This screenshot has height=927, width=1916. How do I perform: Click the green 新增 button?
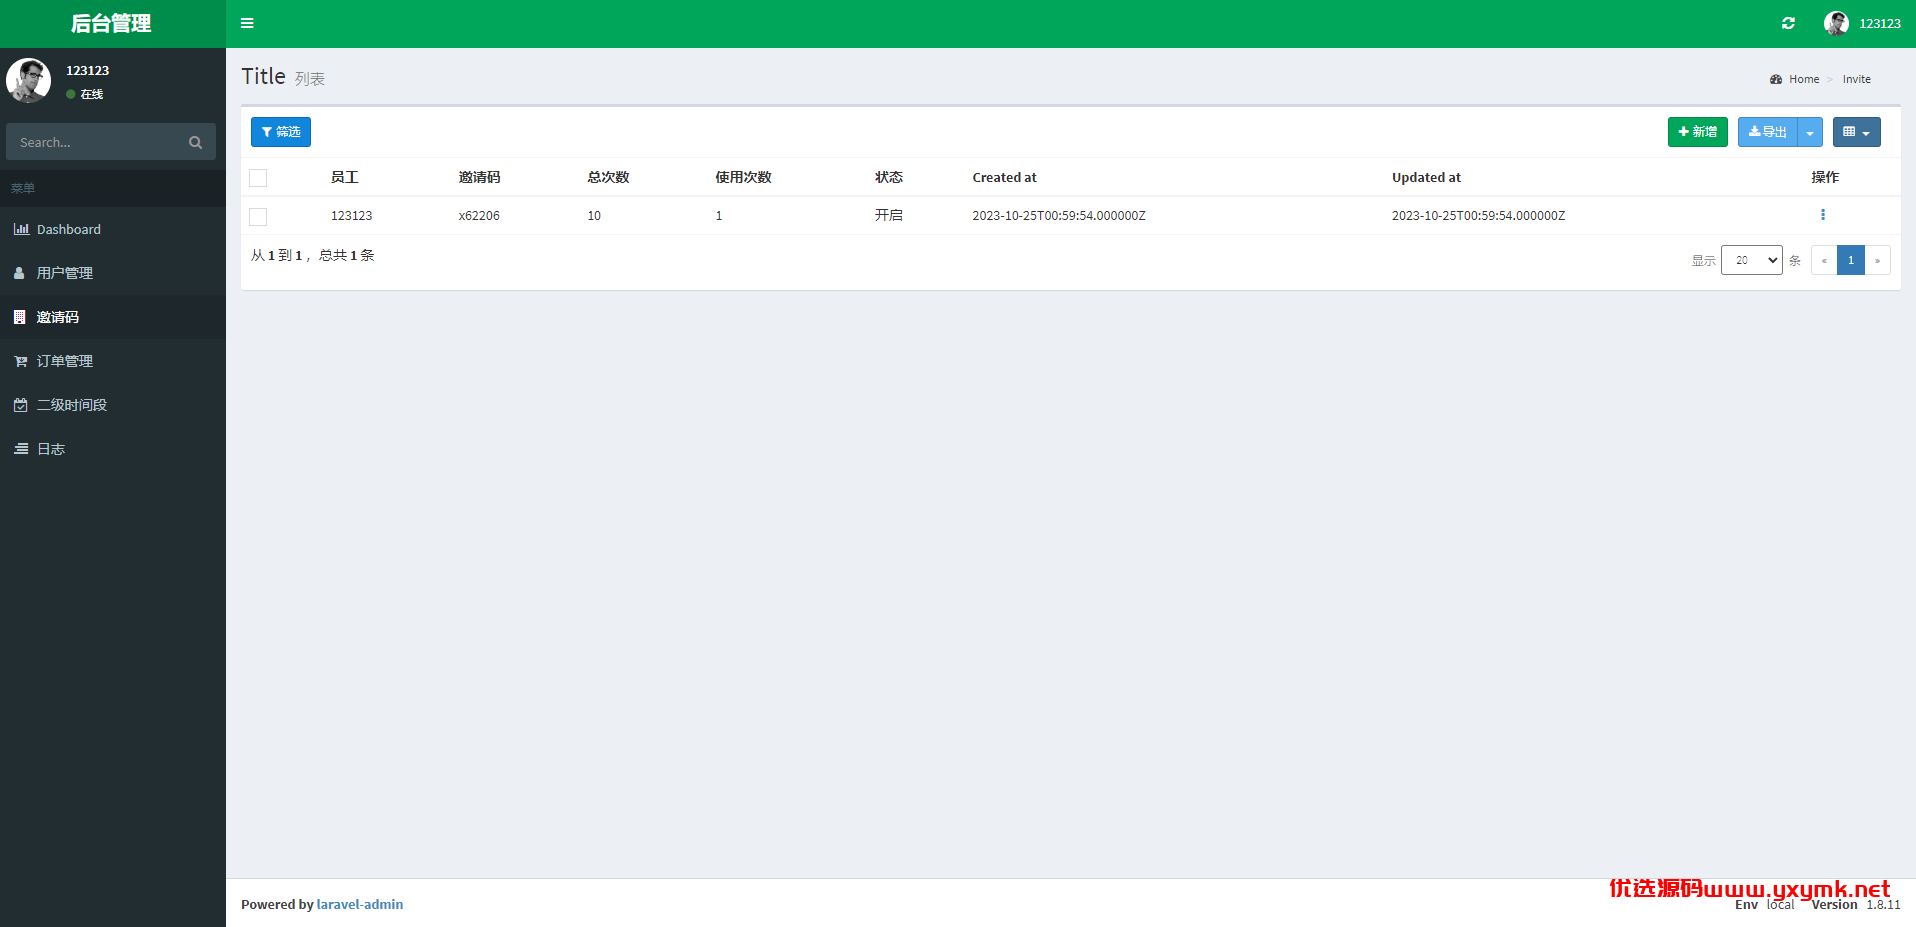point(1697,132)
